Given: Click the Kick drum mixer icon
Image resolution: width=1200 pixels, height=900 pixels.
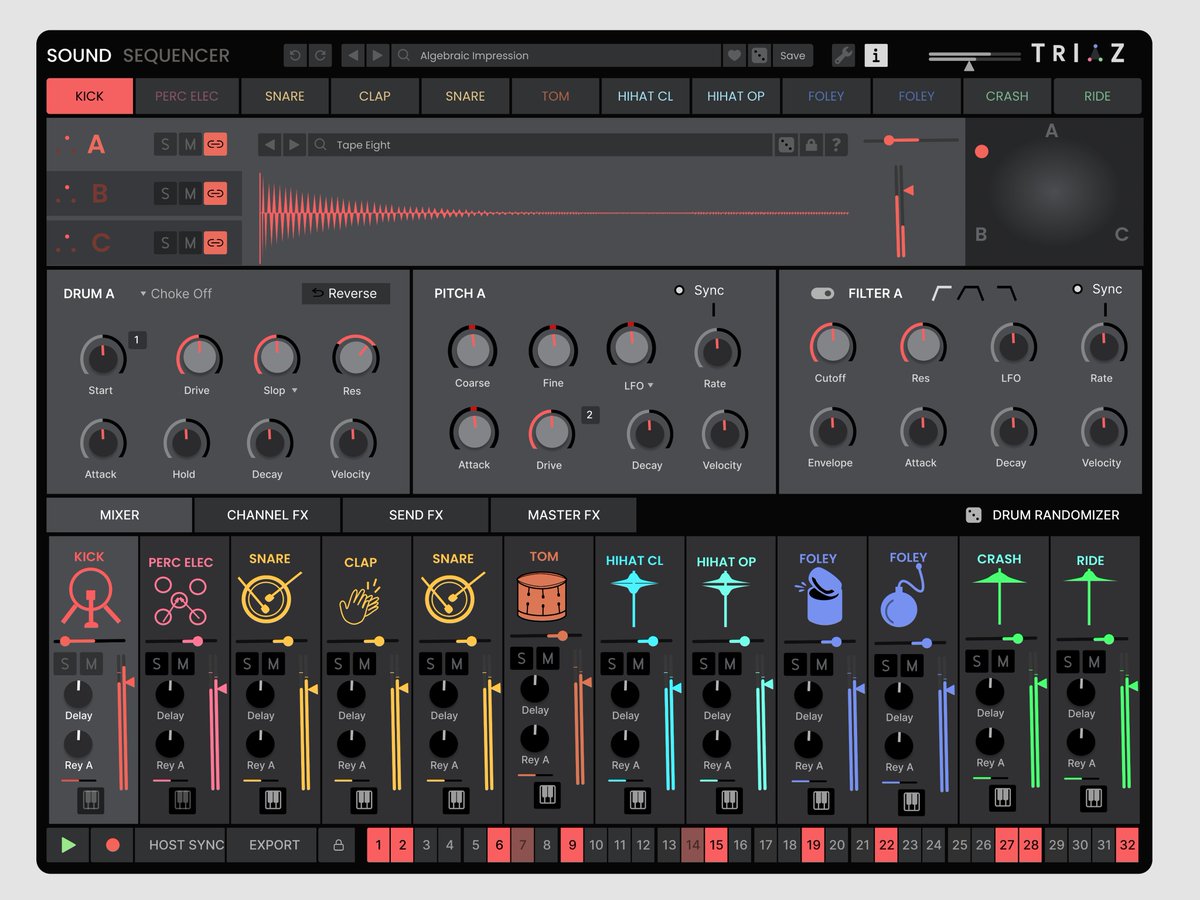Looking at the screenshot, I should tap(90, 598).
